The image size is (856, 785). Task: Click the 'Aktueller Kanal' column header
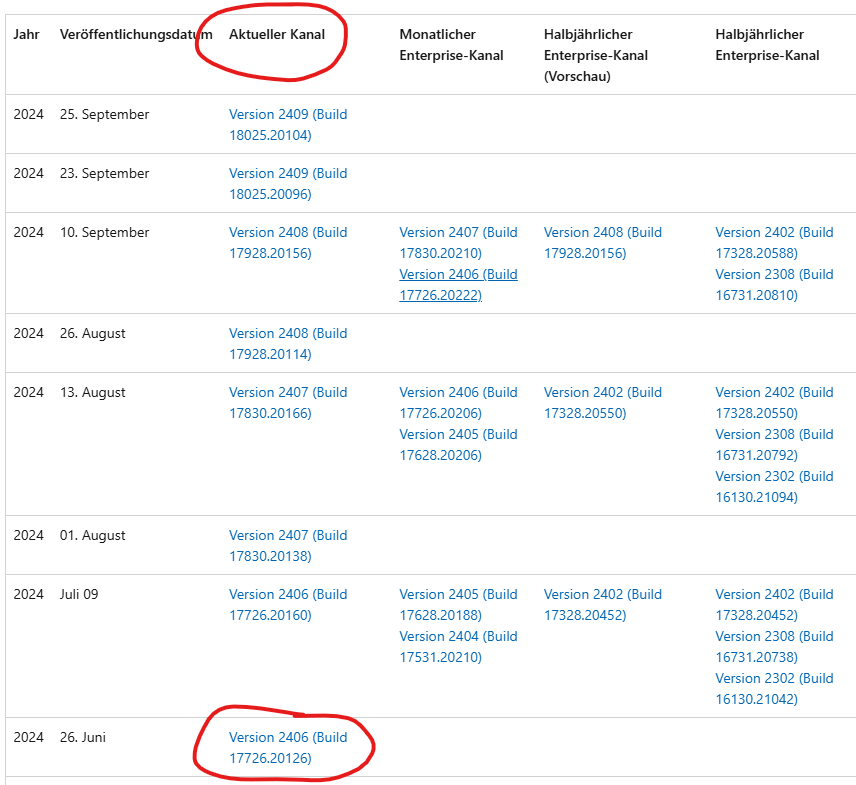point(277,34)
